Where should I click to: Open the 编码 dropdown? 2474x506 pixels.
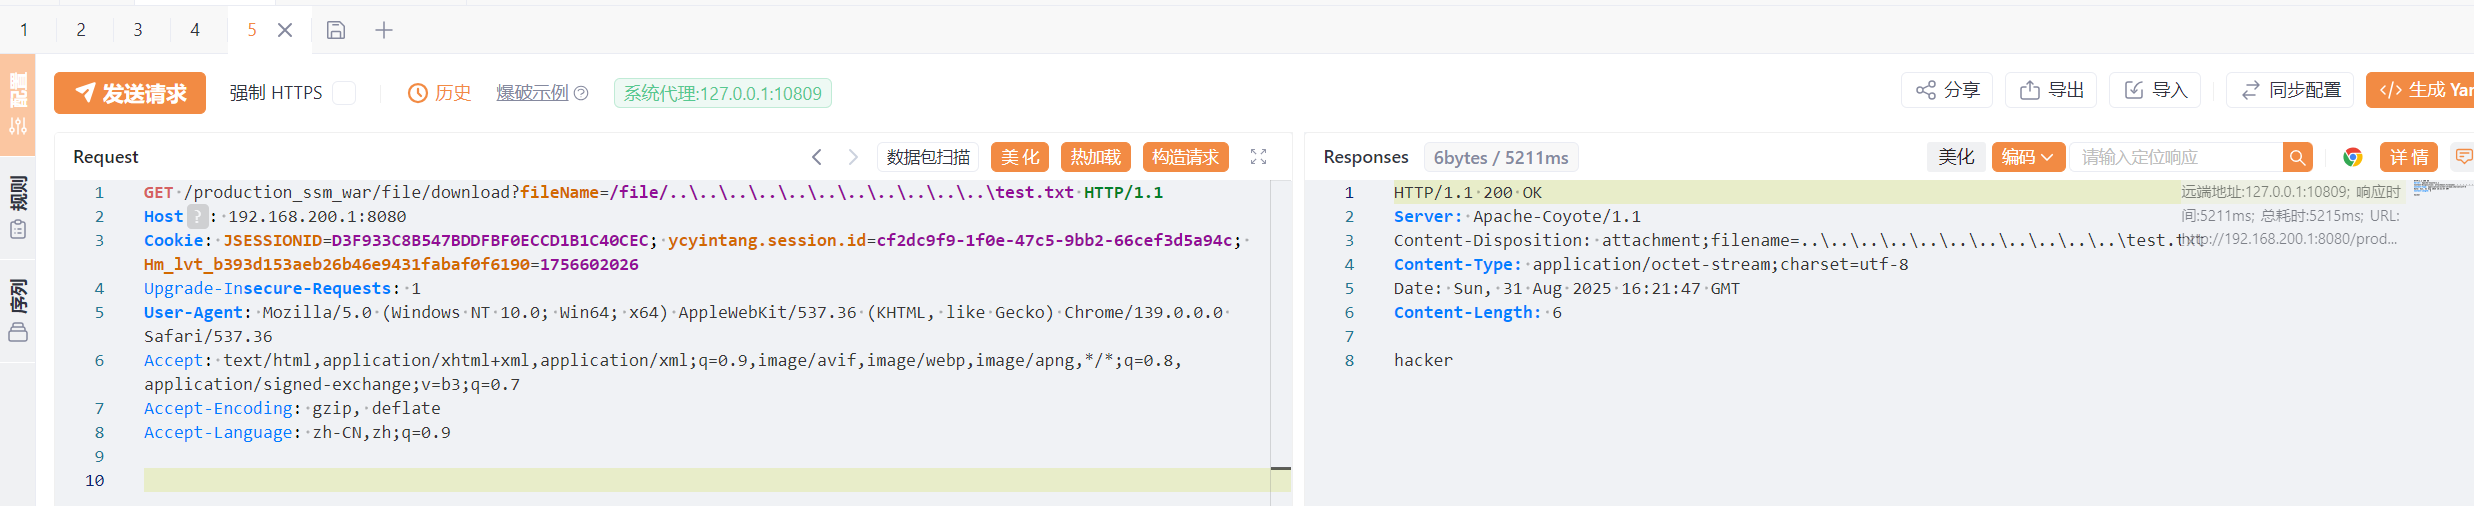tap(2027, 157)
